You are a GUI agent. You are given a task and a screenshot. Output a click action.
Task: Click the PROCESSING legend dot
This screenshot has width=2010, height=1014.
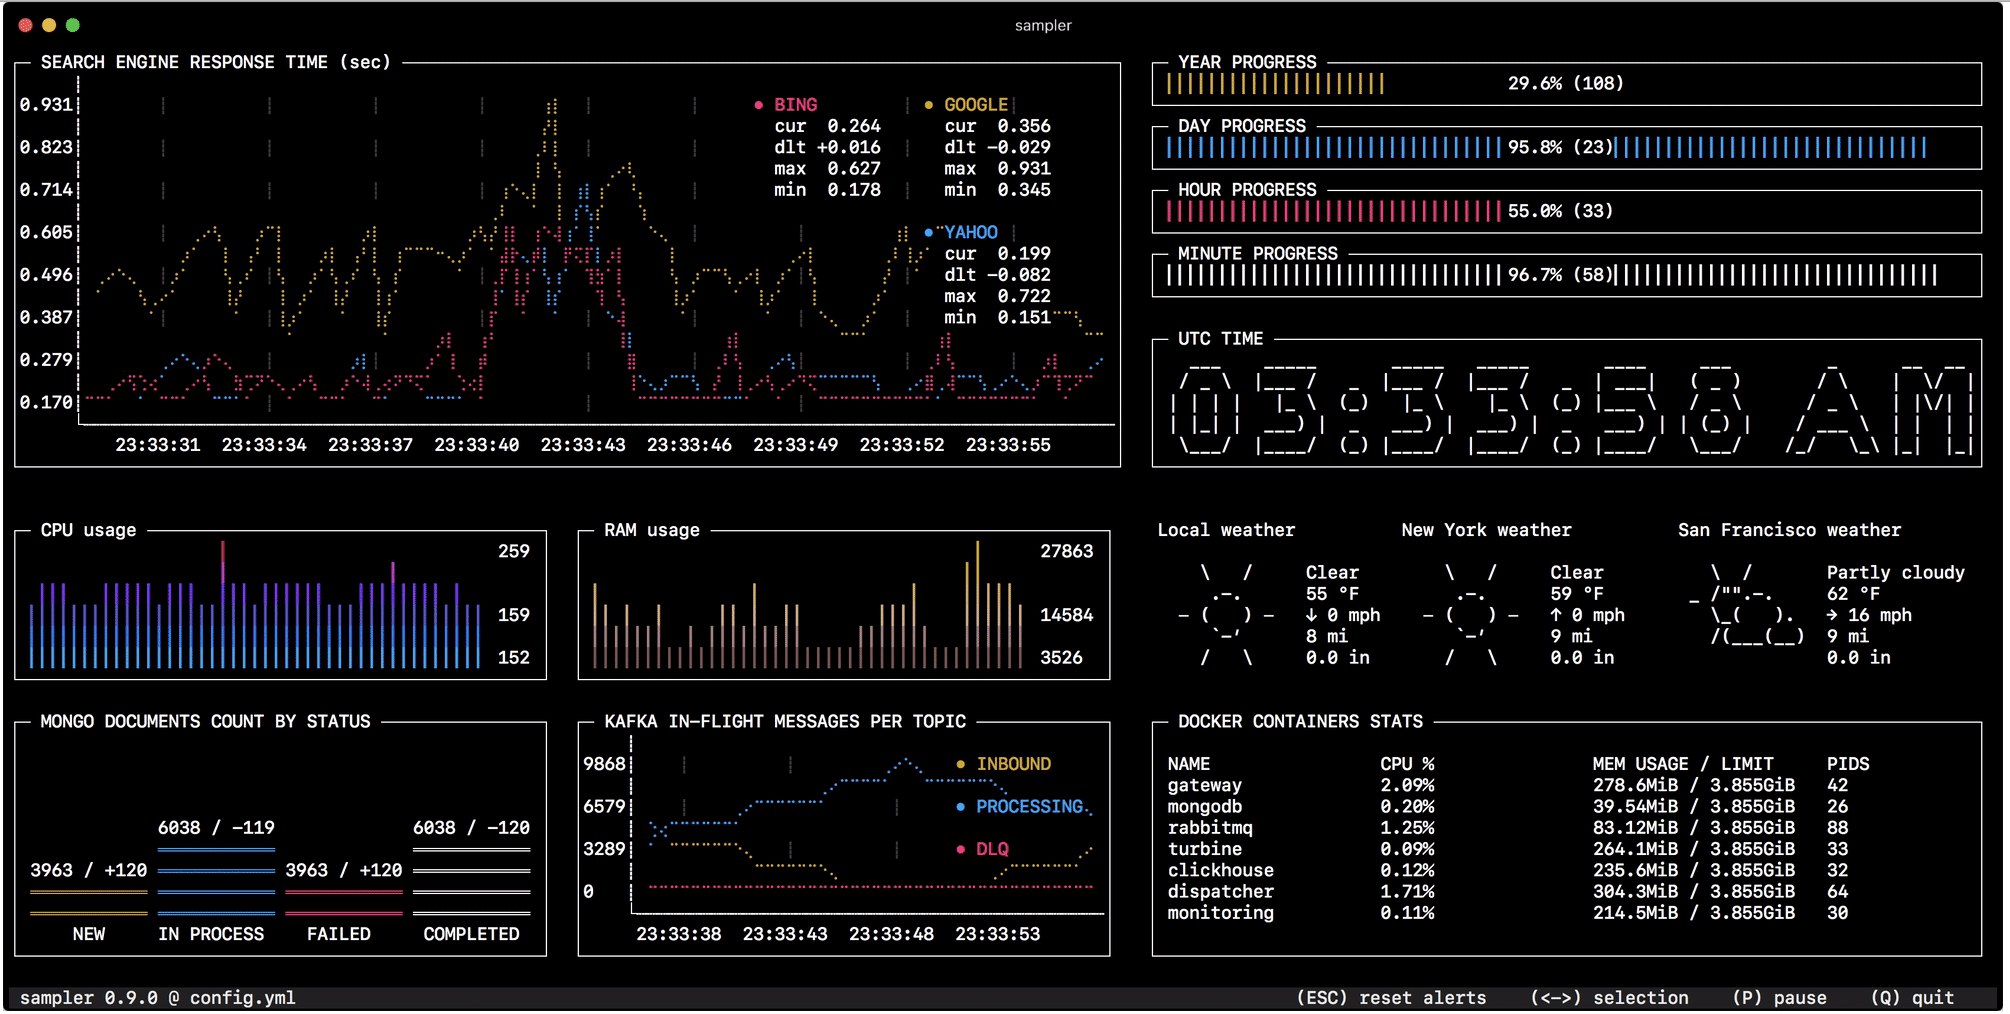pos(961,807)
